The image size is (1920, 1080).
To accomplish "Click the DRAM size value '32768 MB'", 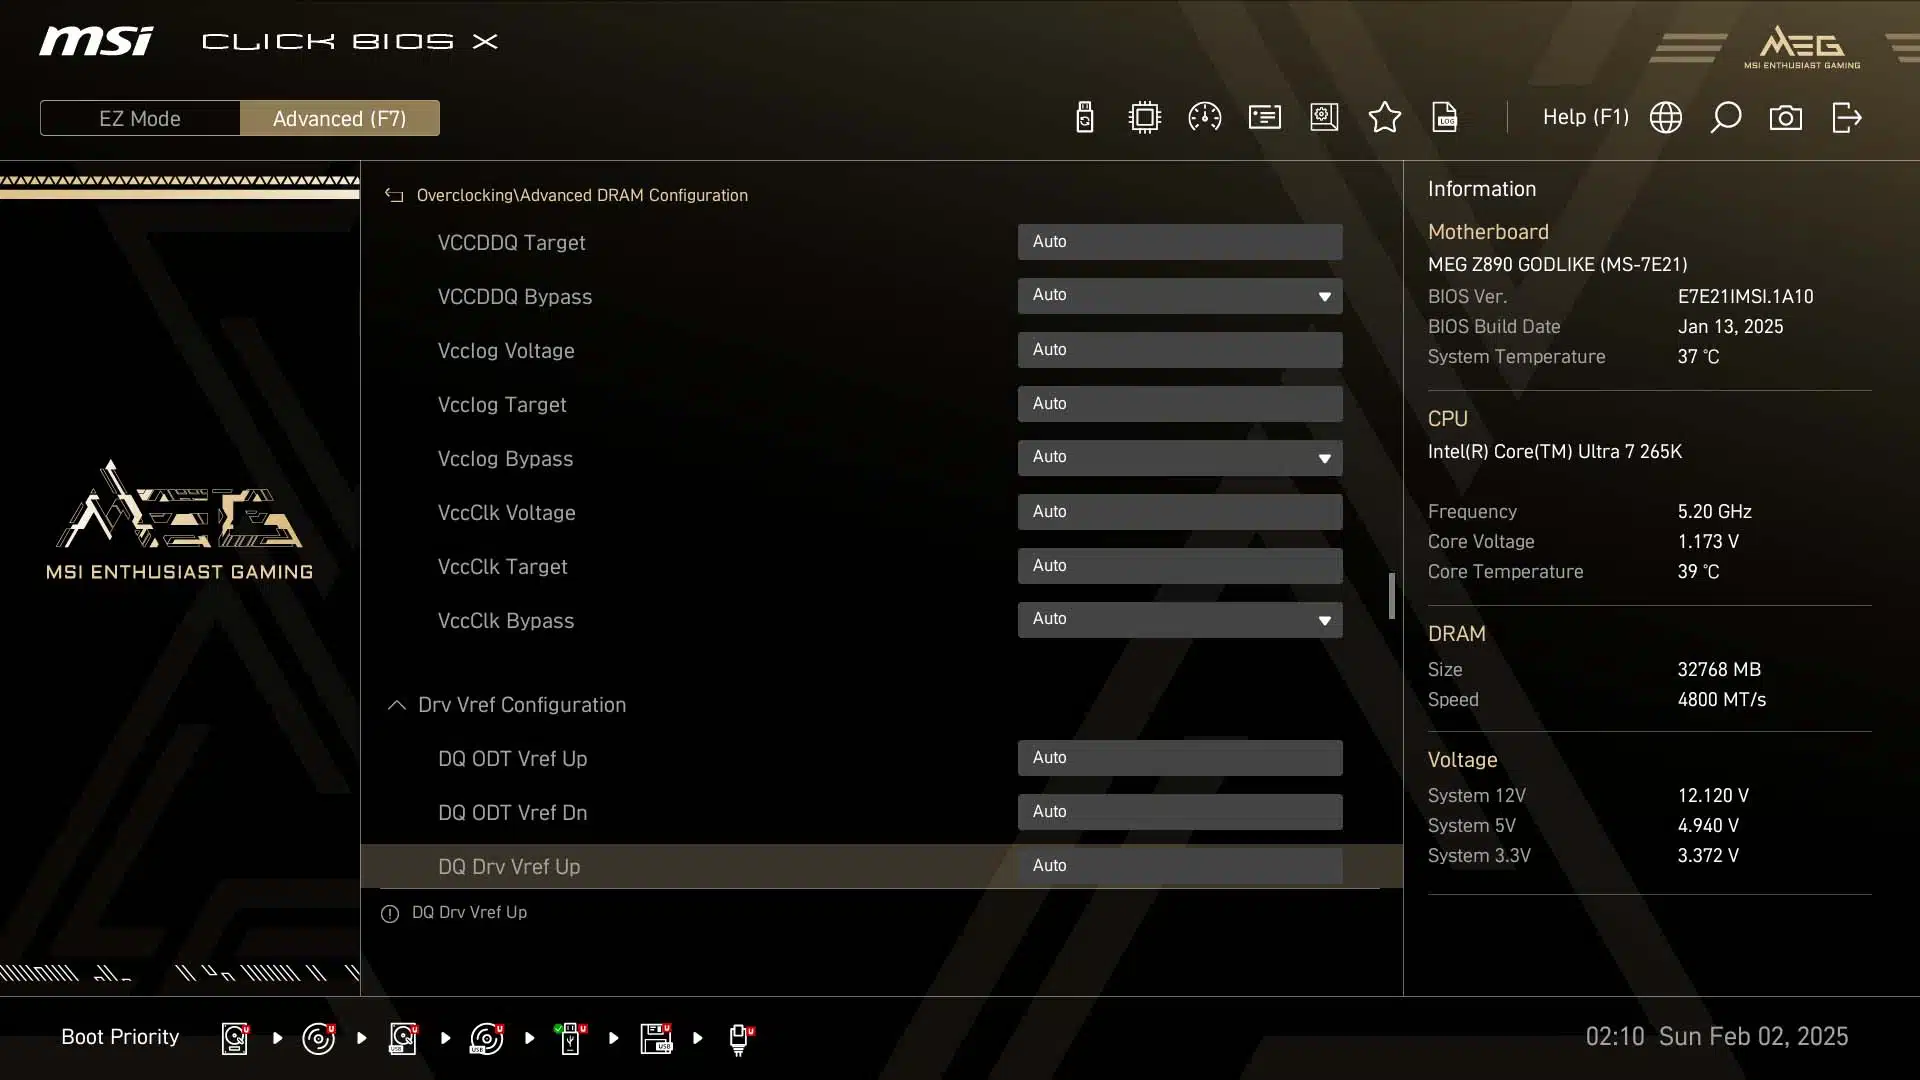I will [x=1719, y=670].
